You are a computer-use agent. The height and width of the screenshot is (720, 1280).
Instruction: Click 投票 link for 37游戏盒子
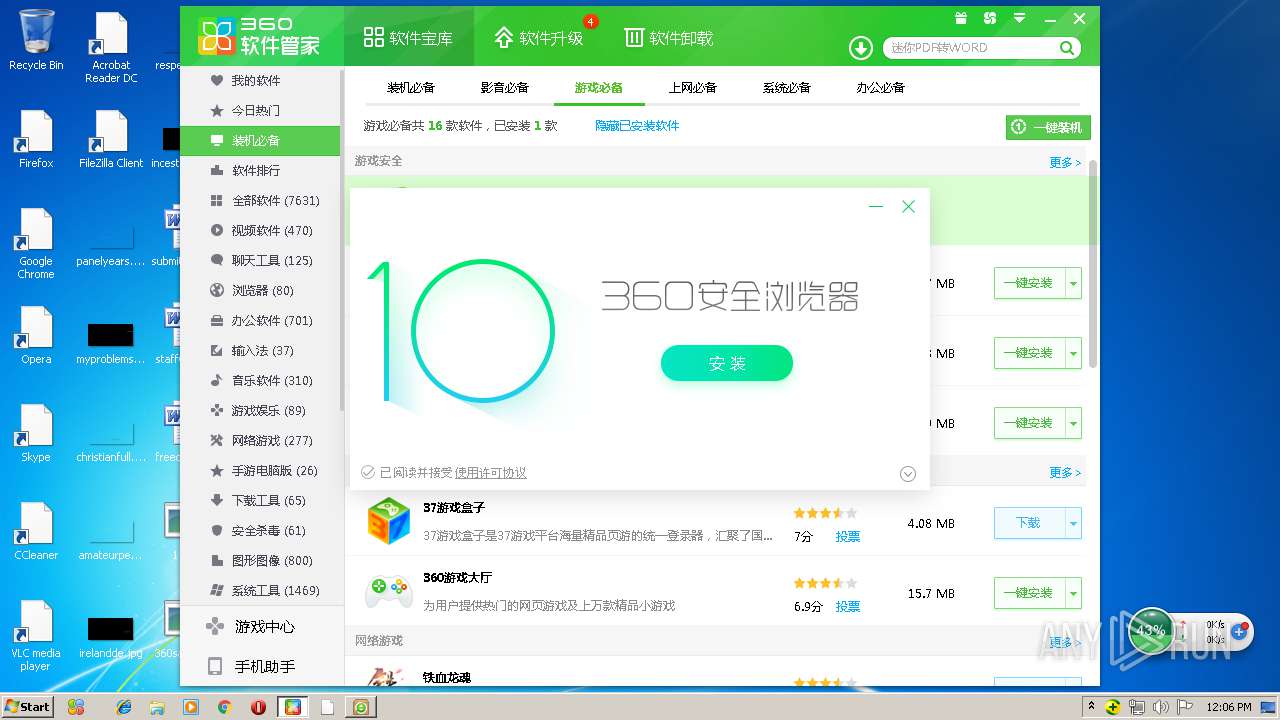(x=848, y=537)
